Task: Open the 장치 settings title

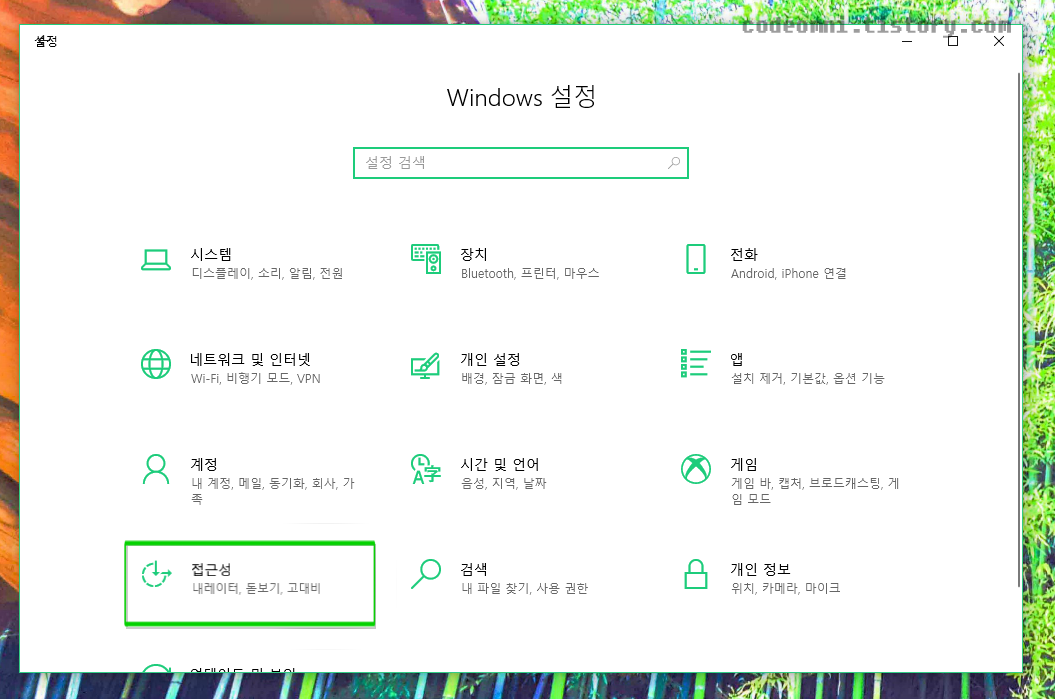Action: pyautogui.click(x=474, y=254)
